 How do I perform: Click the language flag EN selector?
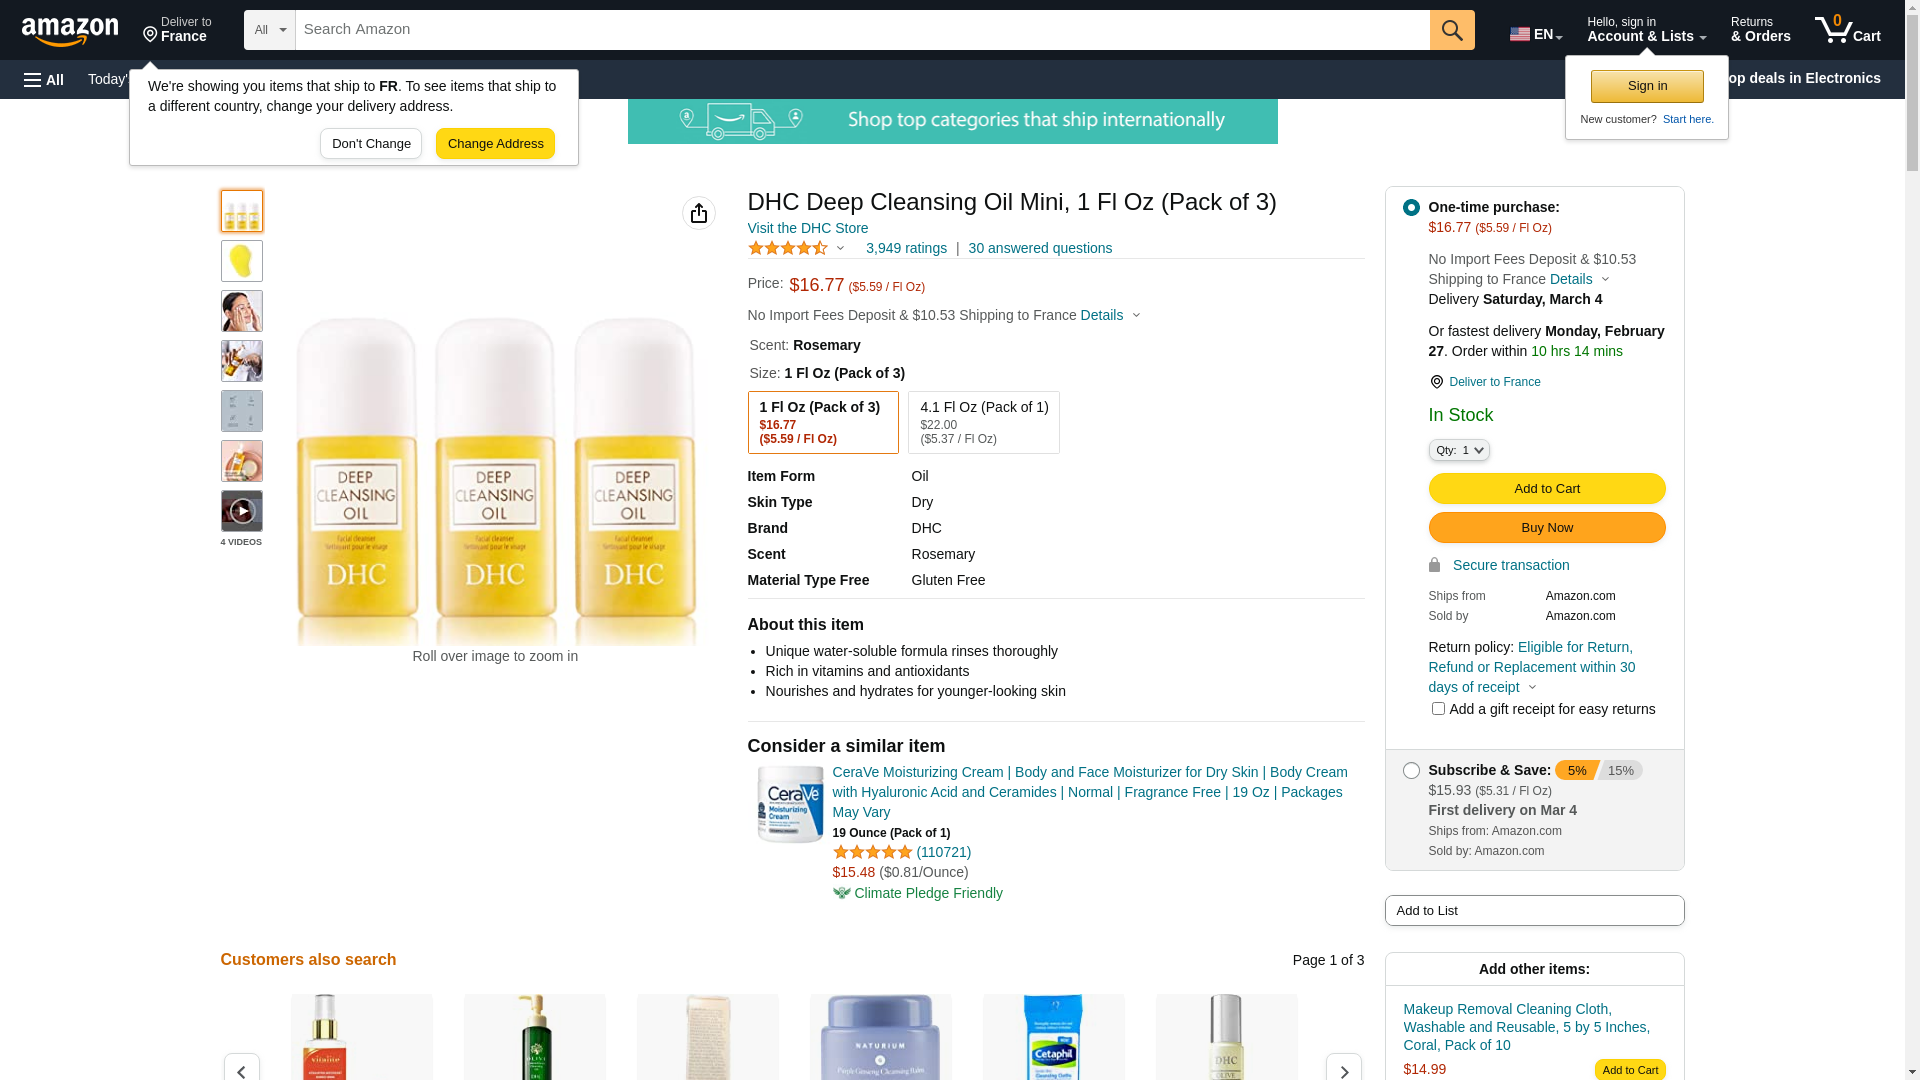(x=1536, y=34)
